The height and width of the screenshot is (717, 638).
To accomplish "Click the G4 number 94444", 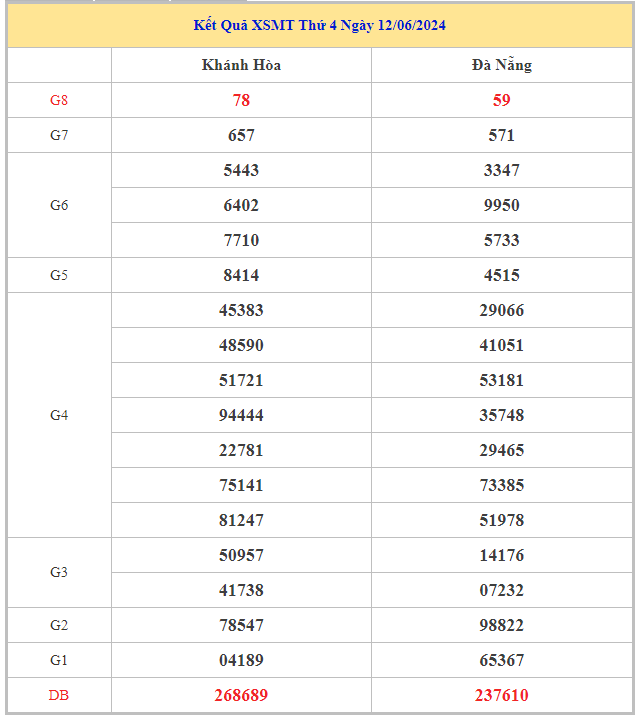I will point(241,415).
